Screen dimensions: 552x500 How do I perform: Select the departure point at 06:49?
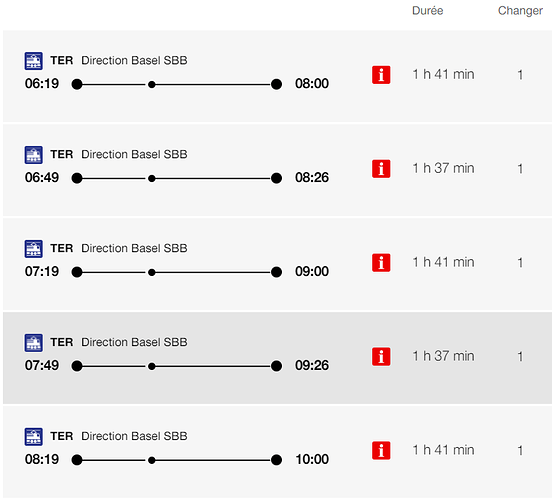(77, 178)
